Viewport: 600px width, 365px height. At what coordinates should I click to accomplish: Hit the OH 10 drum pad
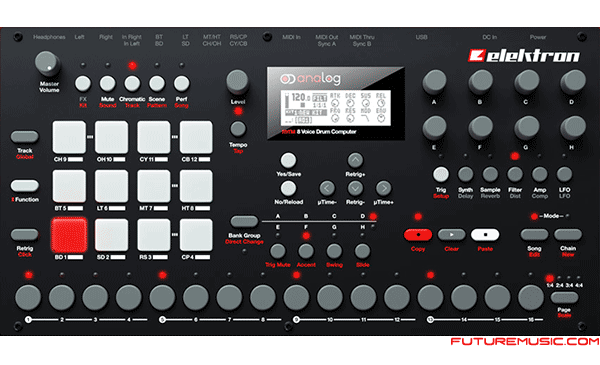point(111,137)
